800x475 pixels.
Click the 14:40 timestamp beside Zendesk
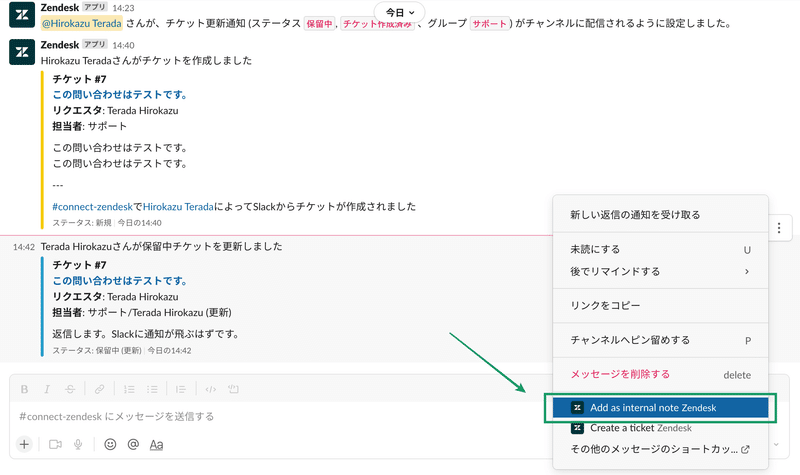point(123,45)
